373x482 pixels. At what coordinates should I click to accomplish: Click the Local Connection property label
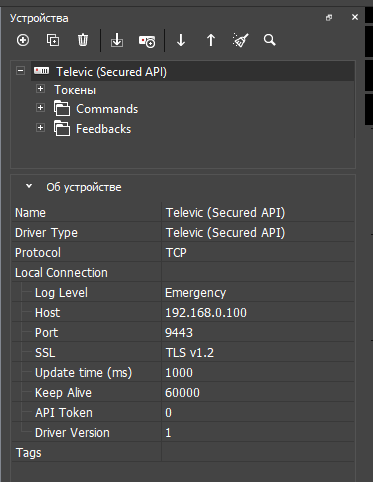(x=61, y=273)
